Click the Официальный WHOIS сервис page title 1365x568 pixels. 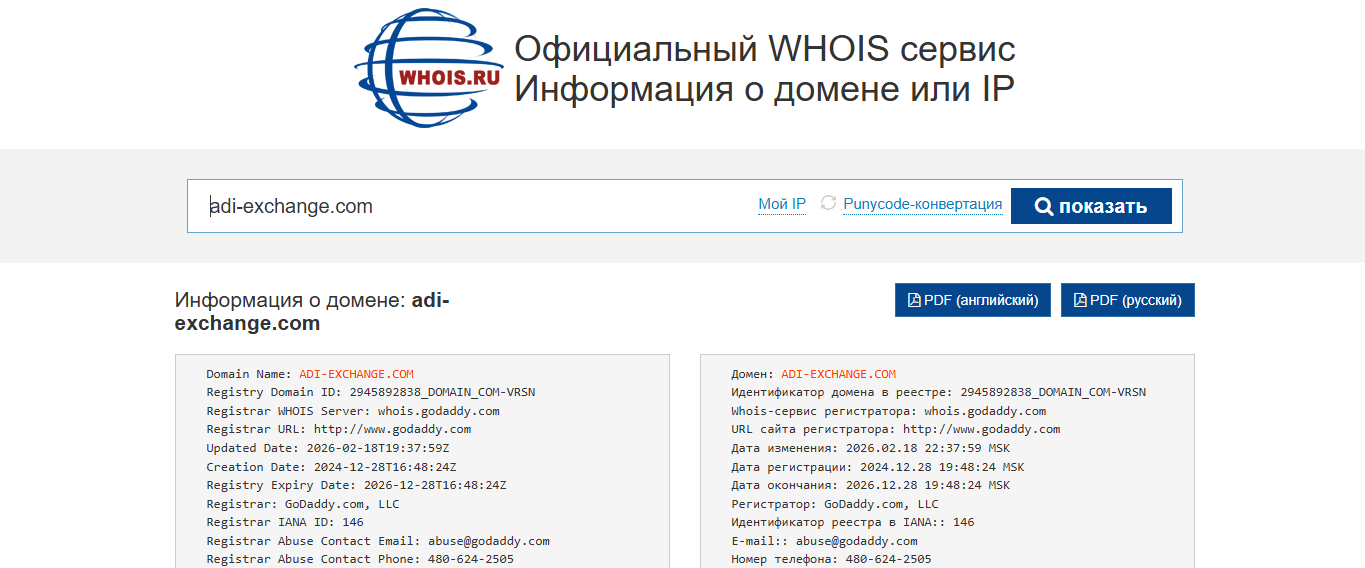click(765, 48)
